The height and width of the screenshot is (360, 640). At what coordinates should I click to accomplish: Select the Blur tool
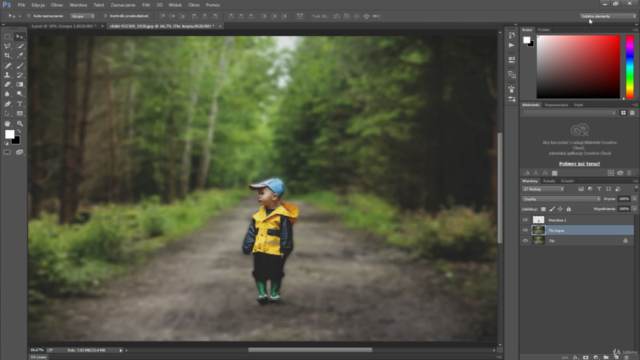7,94
